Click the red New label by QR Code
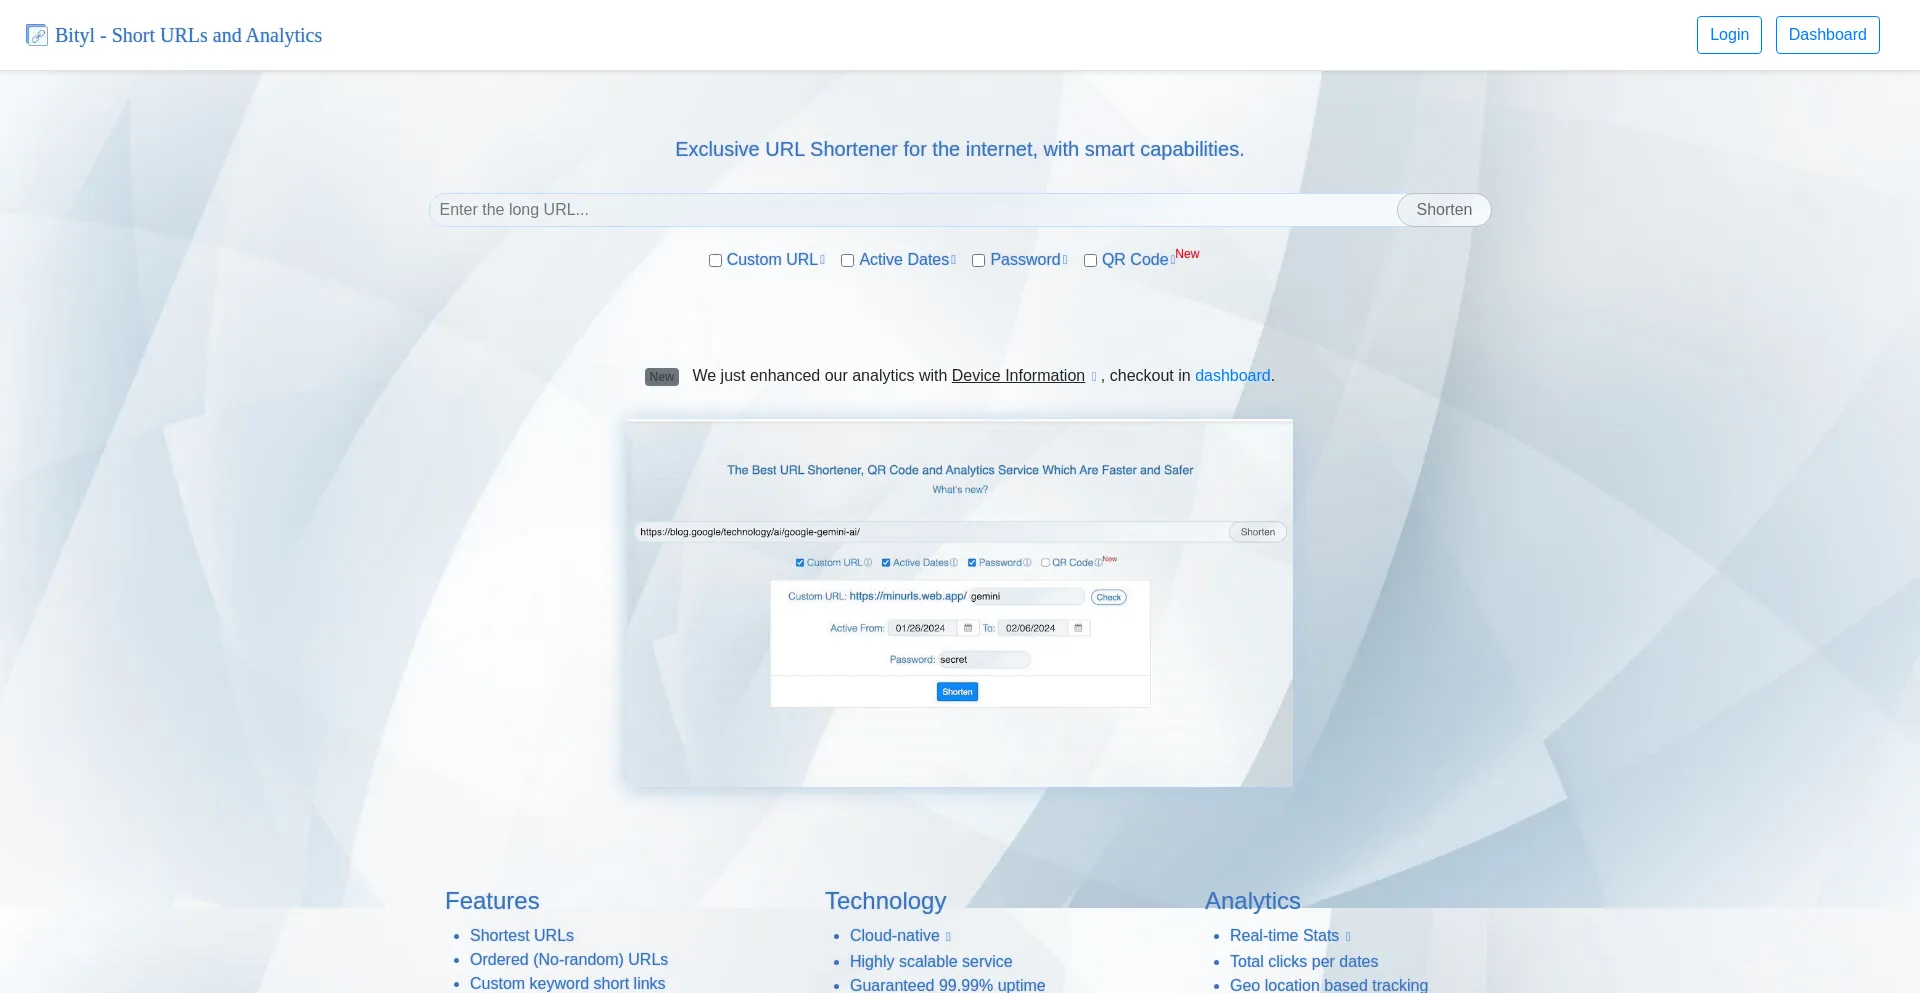This screenshot has height=993, width=1920. 1187,254
